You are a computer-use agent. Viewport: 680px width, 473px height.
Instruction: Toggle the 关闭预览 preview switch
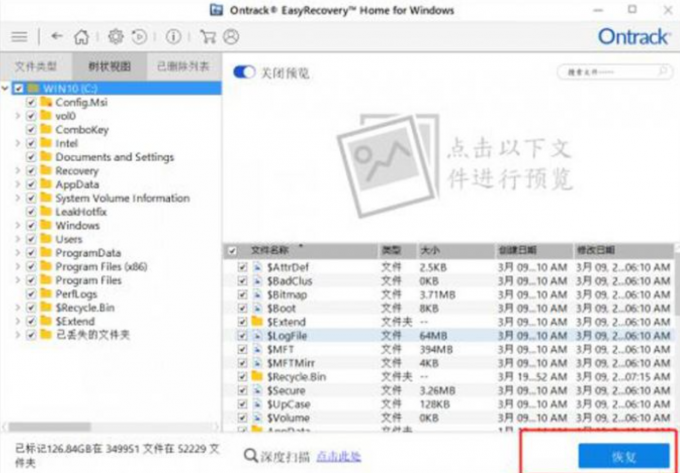[244, 73]
